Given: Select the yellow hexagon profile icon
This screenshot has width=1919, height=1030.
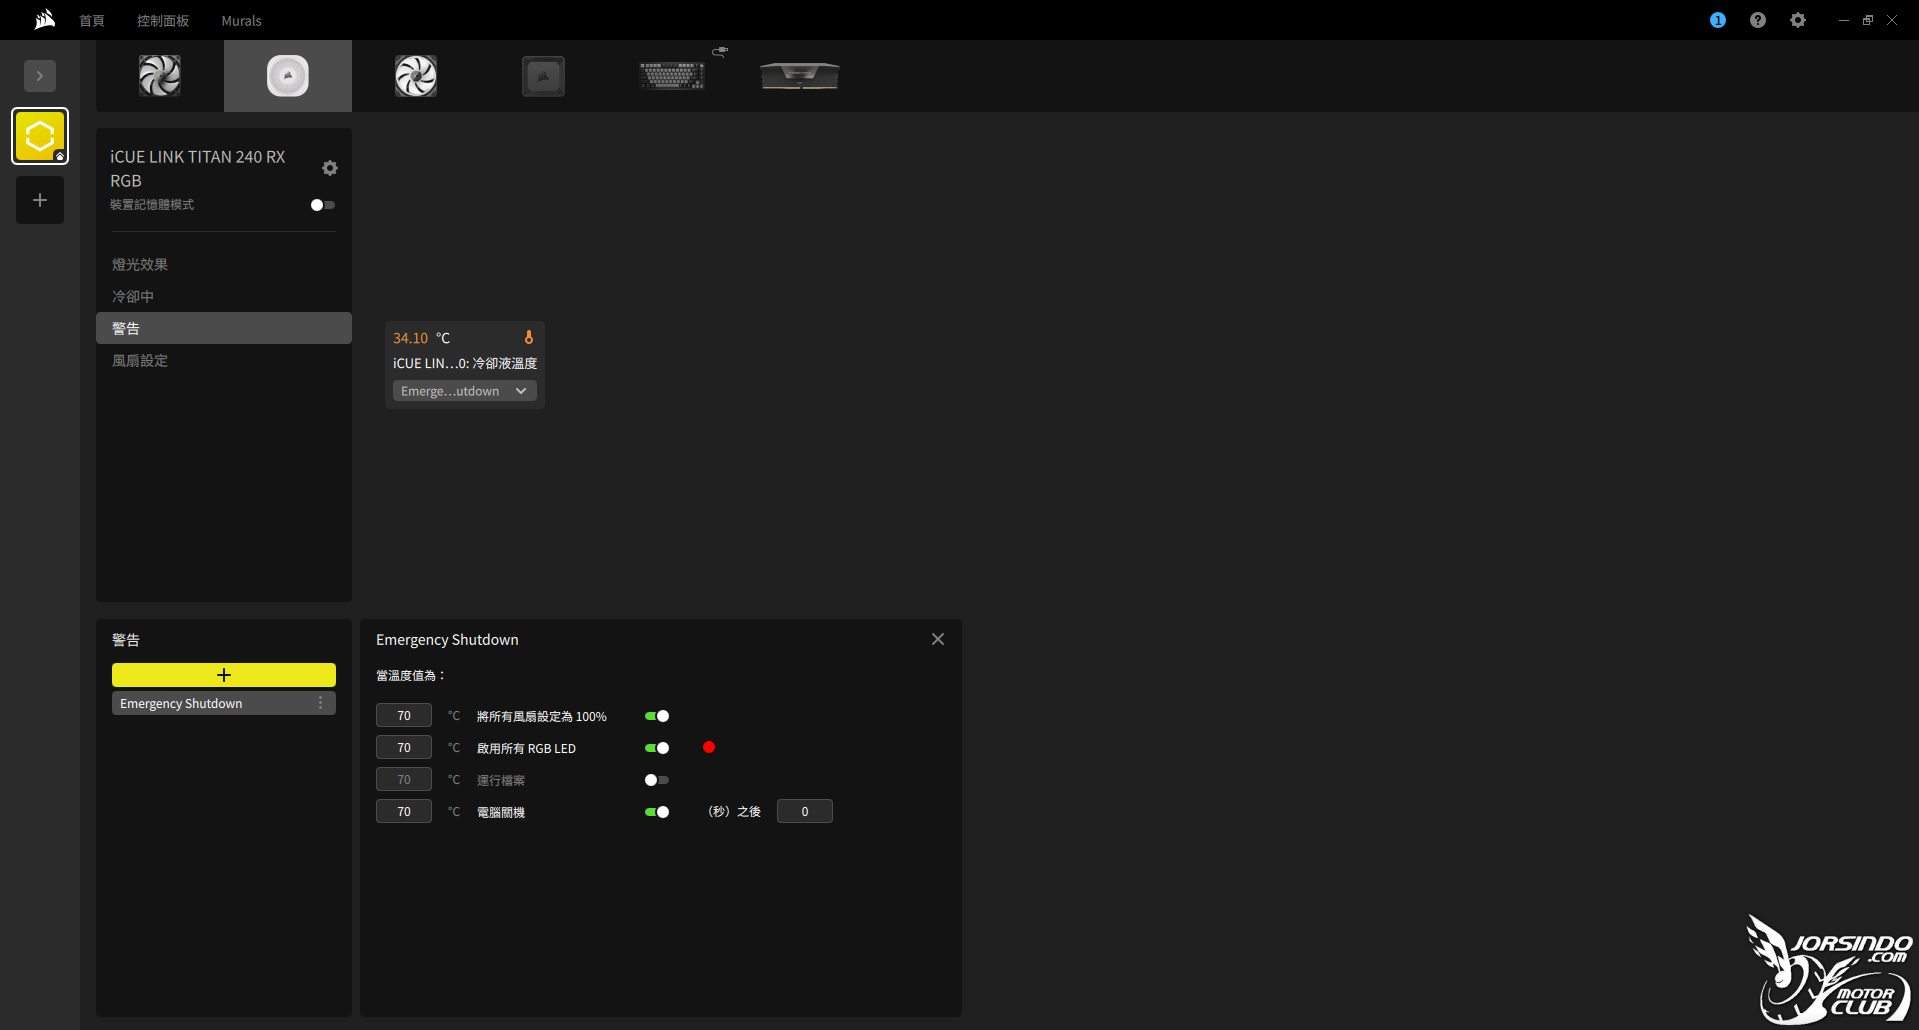Looking at the screenshot, I should [40, 136].
